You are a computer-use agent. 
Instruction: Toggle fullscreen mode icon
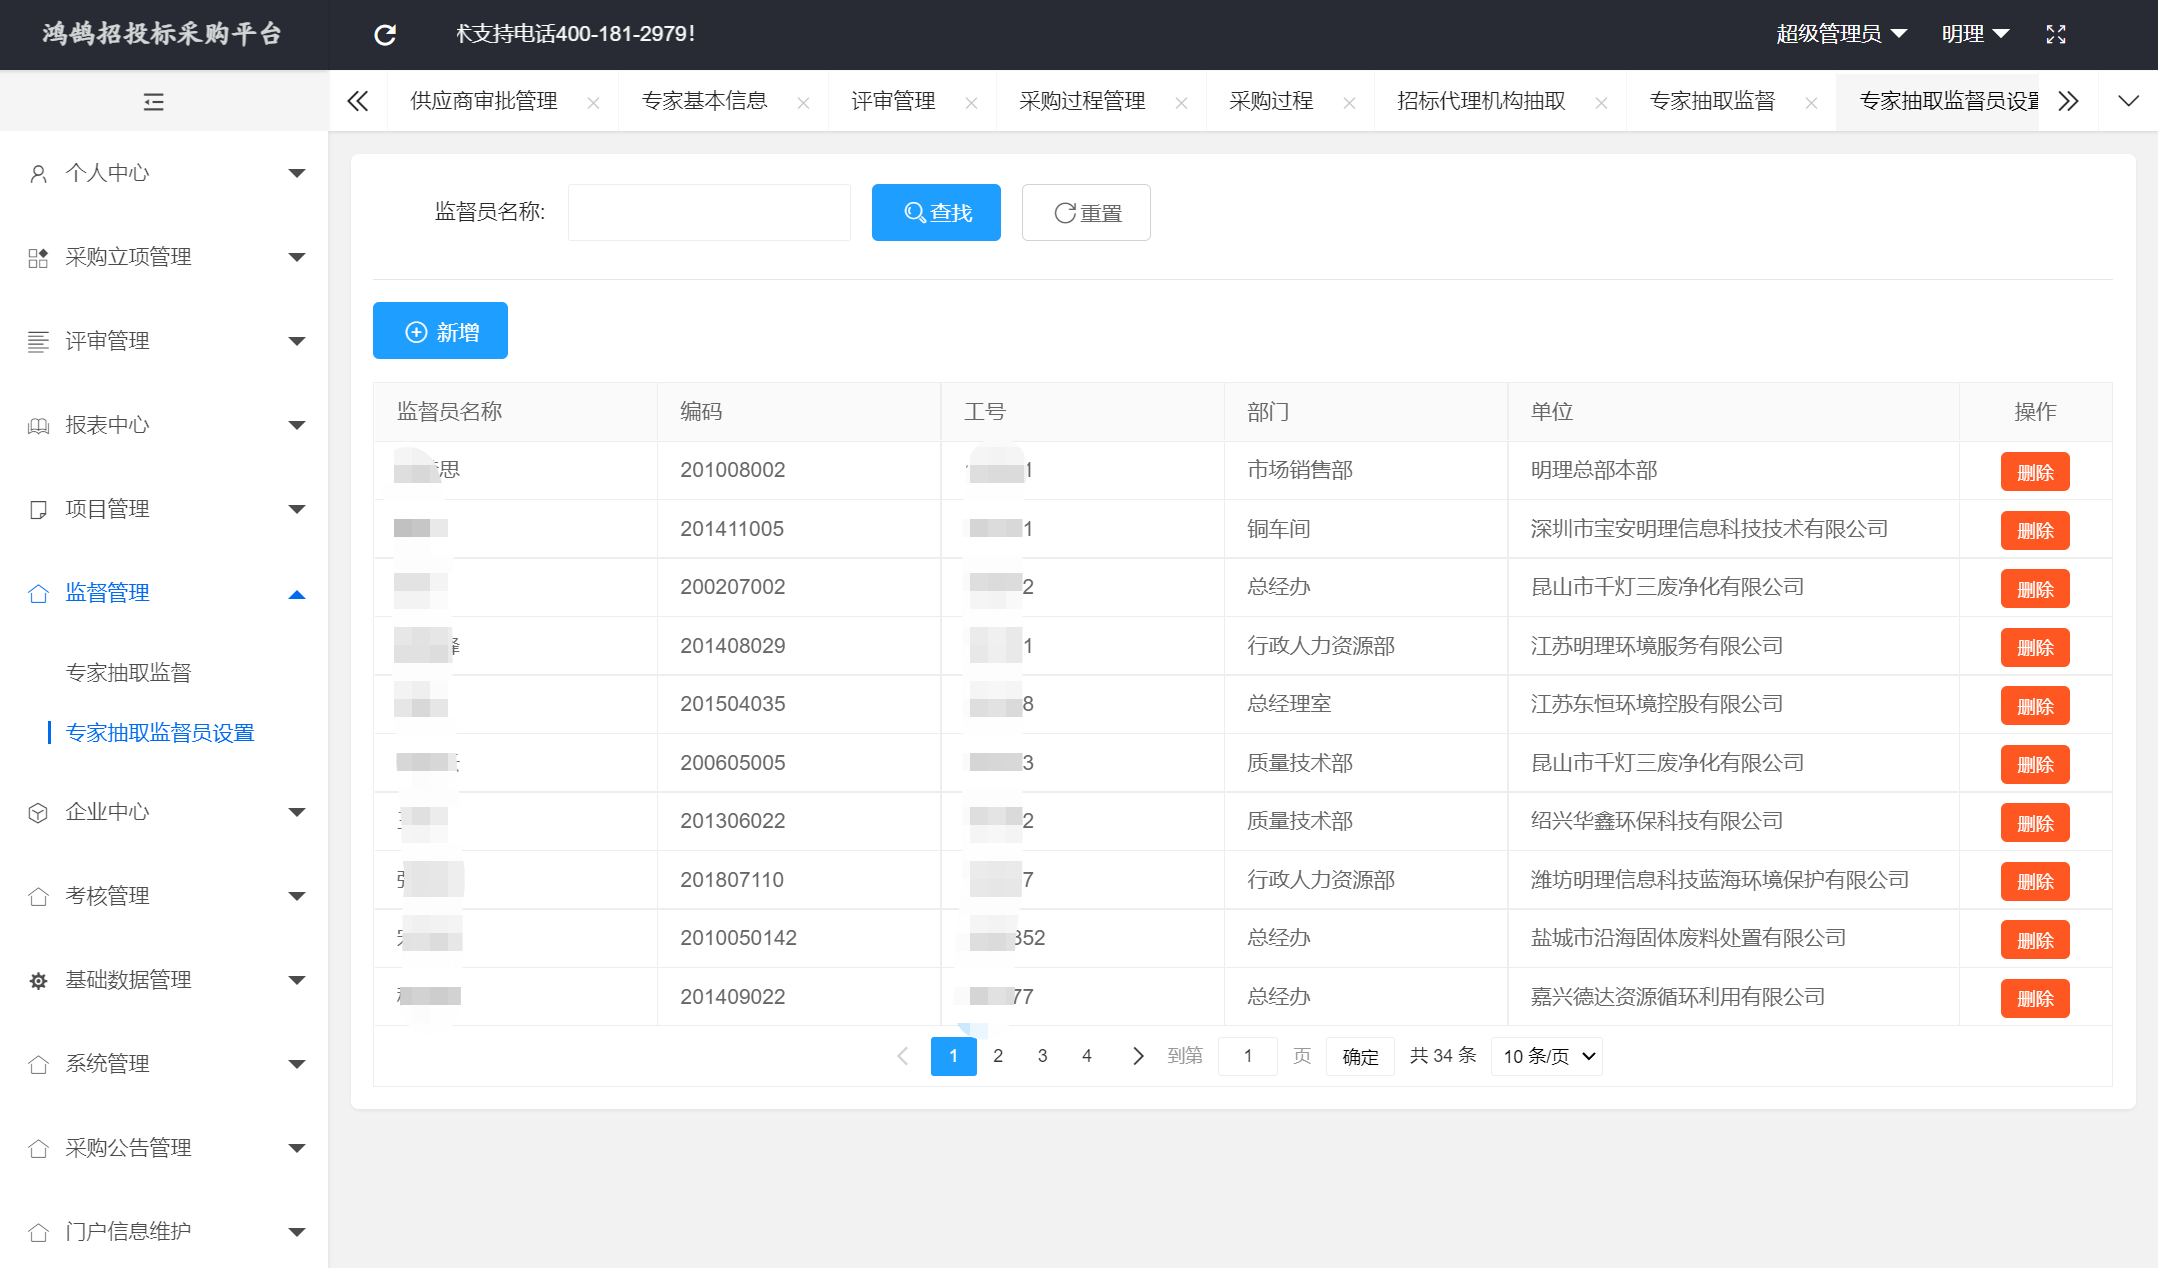(2056, 35)
